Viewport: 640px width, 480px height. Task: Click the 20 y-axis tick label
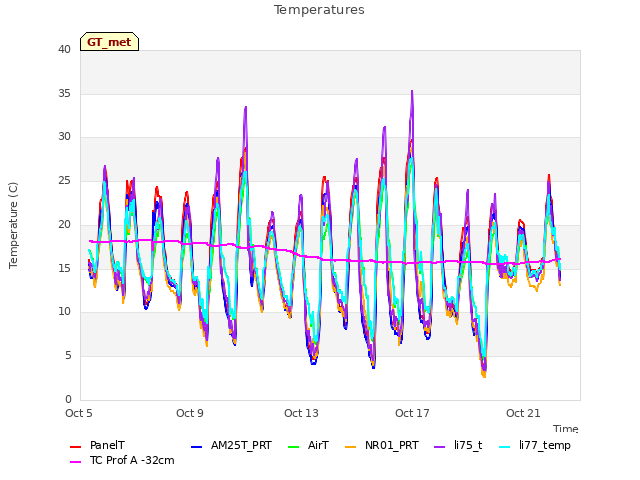coord(64,224)
